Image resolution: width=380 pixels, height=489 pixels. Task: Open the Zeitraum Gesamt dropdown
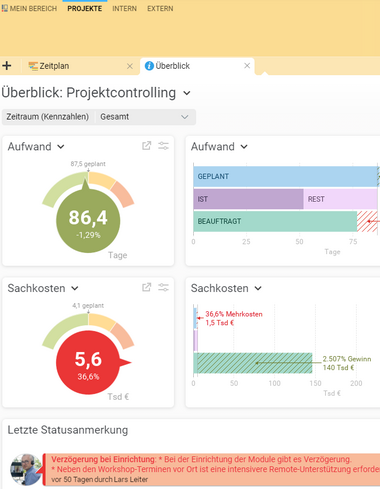pos(146,117)
